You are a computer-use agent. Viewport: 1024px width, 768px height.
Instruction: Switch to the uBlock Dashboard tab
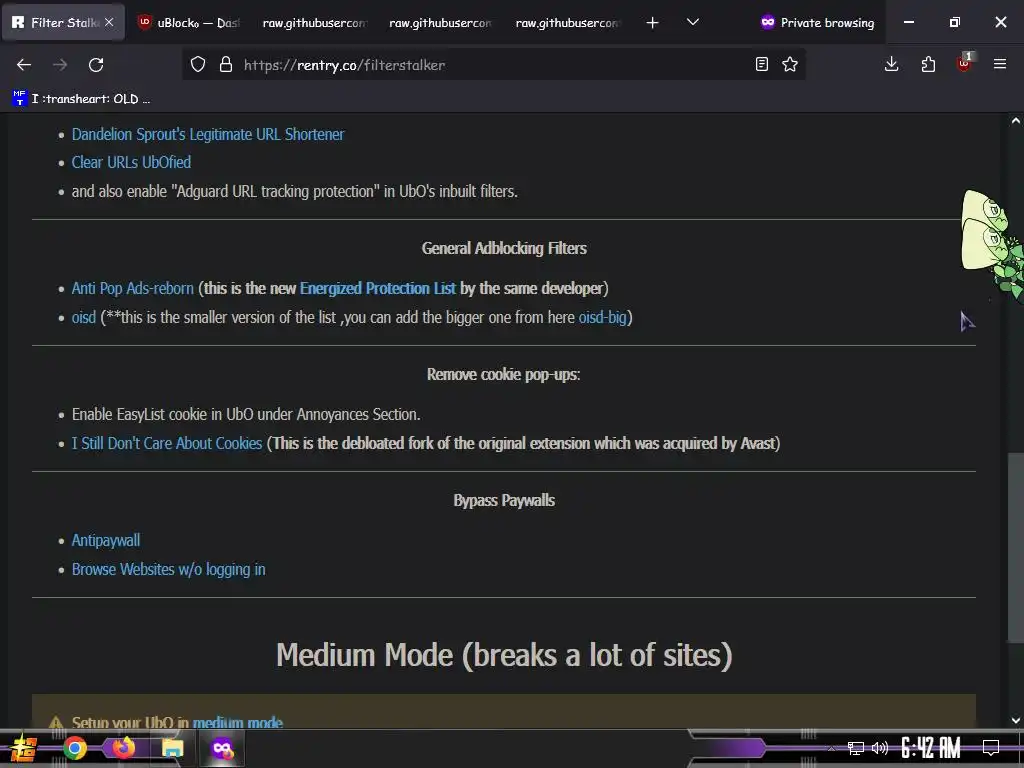189,23
